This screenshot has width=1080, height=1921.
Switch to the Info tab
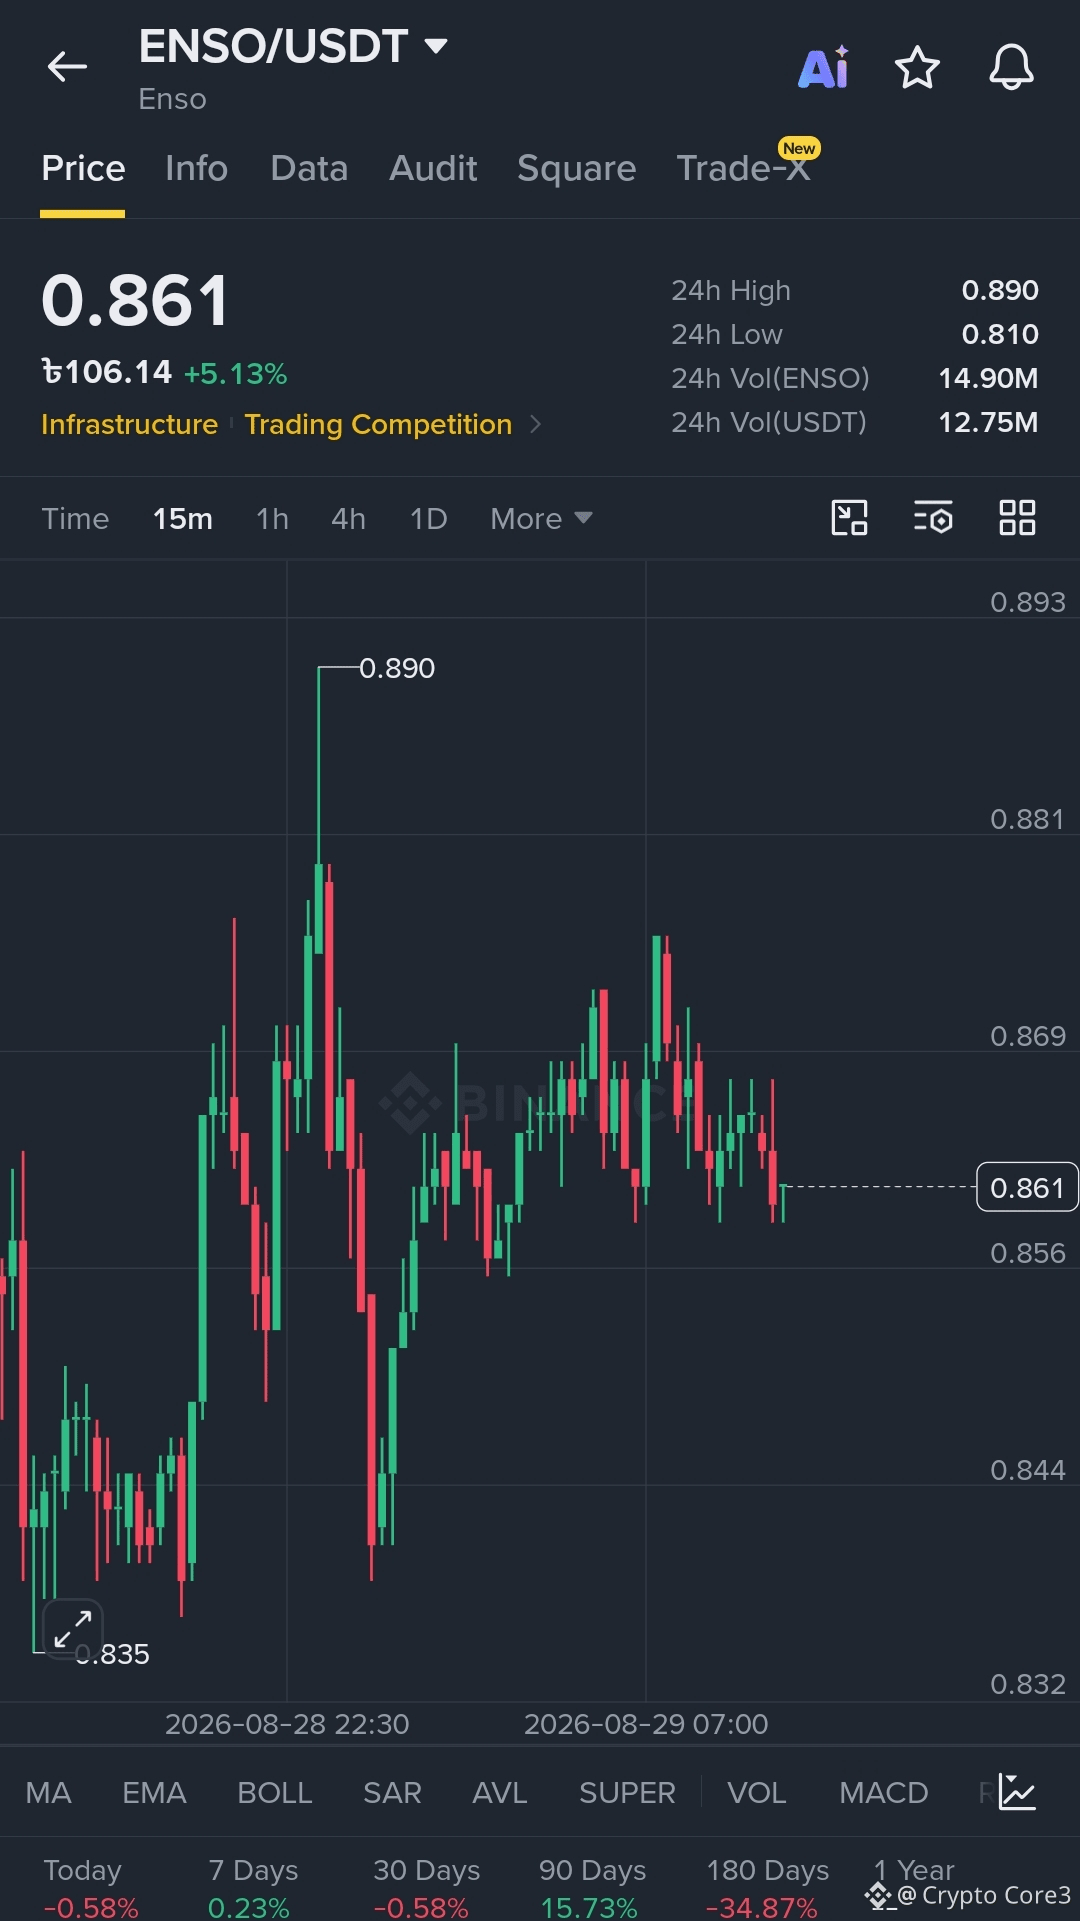(196, 168)
